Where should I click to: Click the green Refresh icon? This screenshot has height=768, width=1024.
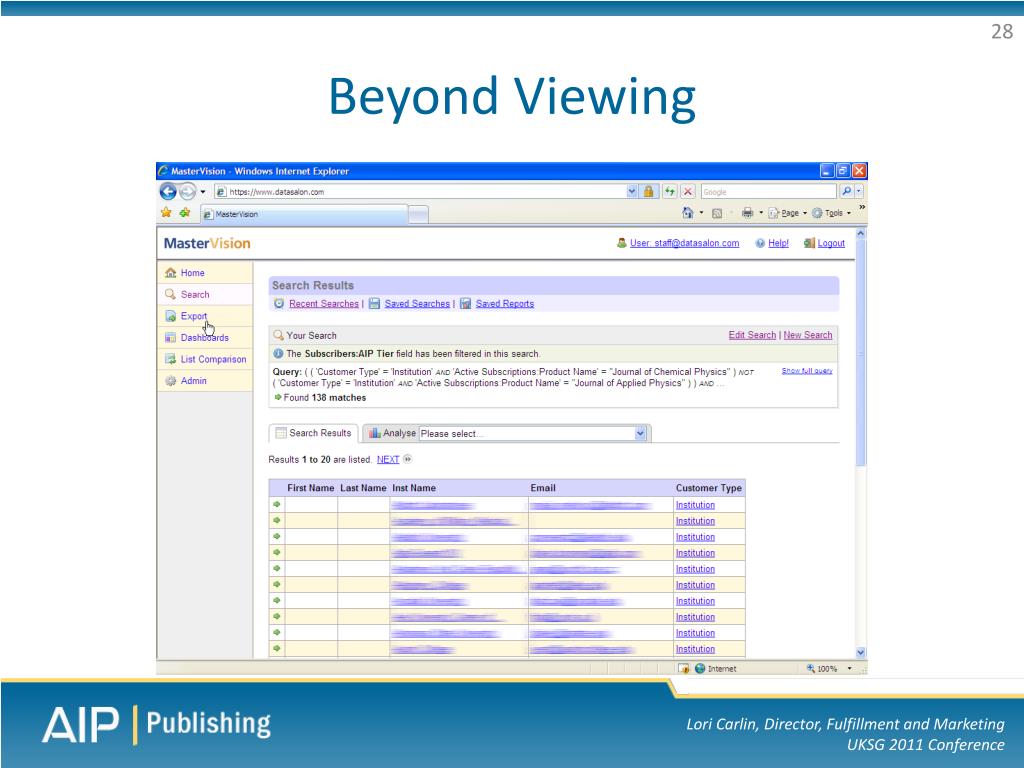click(x=669, y=191)
